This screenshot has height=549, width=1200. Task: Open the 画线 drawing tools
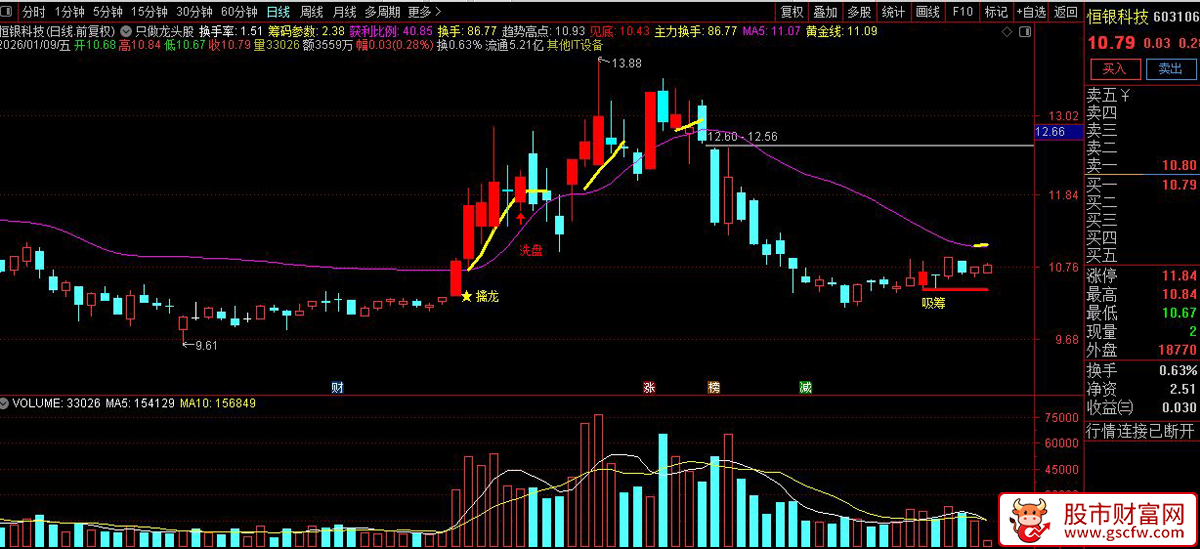pyautogui.click(x=928, y=12)
